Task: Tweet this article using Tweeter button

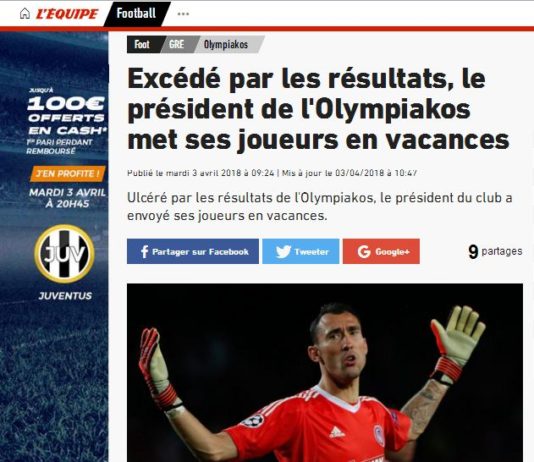Action: [301, 252]
